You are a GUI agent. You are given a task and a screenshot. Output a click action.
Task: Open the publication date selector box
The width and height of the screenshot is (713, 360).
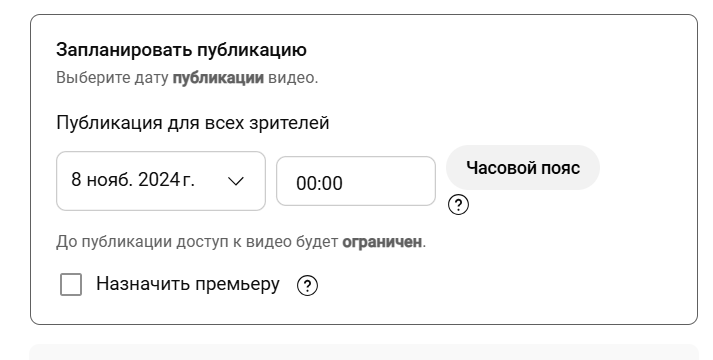coord(161,181)
